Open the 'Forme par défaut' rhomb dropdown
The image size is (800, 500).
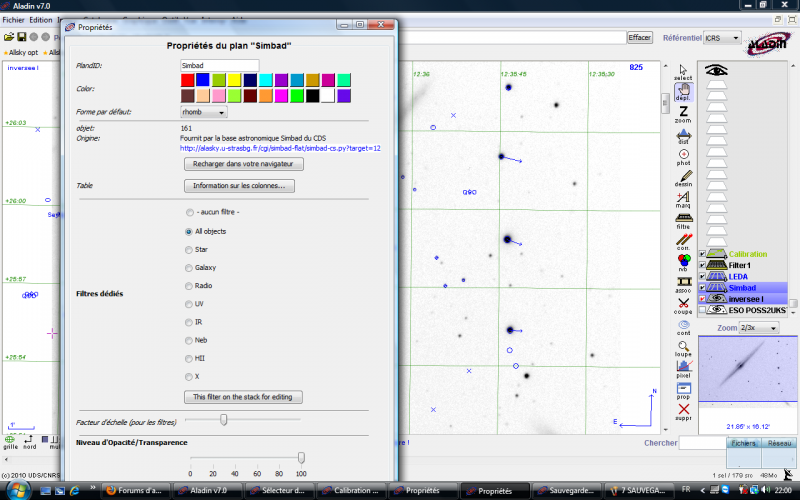[204, 112]
